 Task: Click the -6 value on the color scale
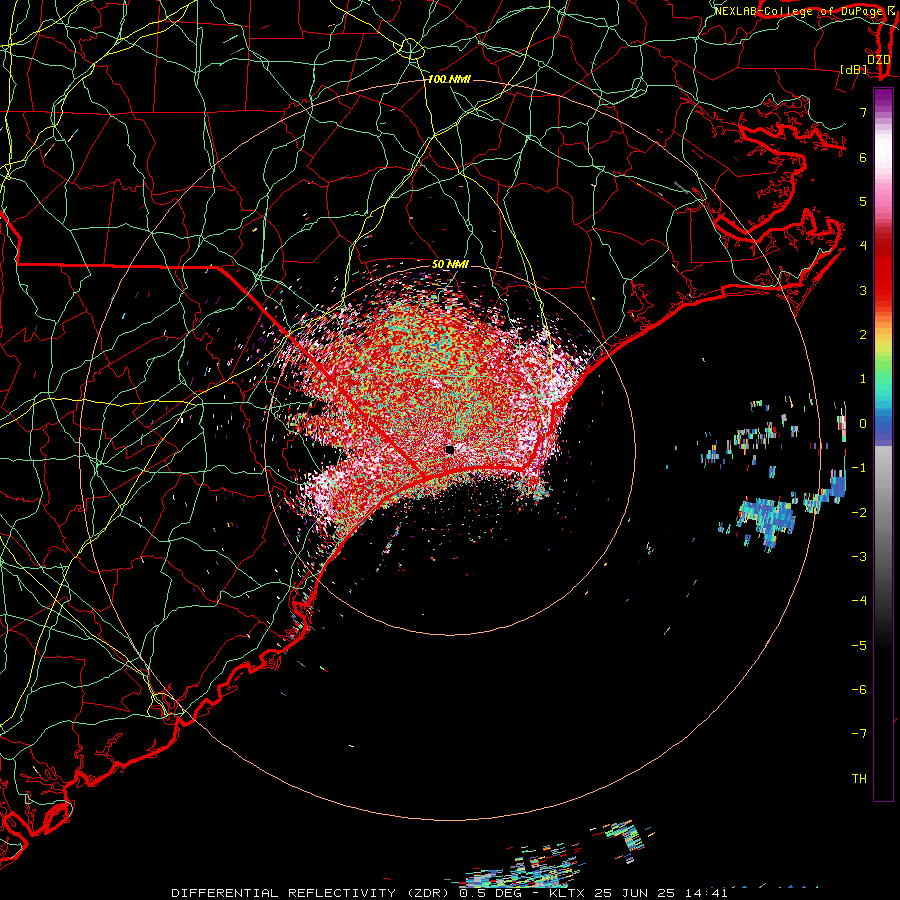click(859, 690)
